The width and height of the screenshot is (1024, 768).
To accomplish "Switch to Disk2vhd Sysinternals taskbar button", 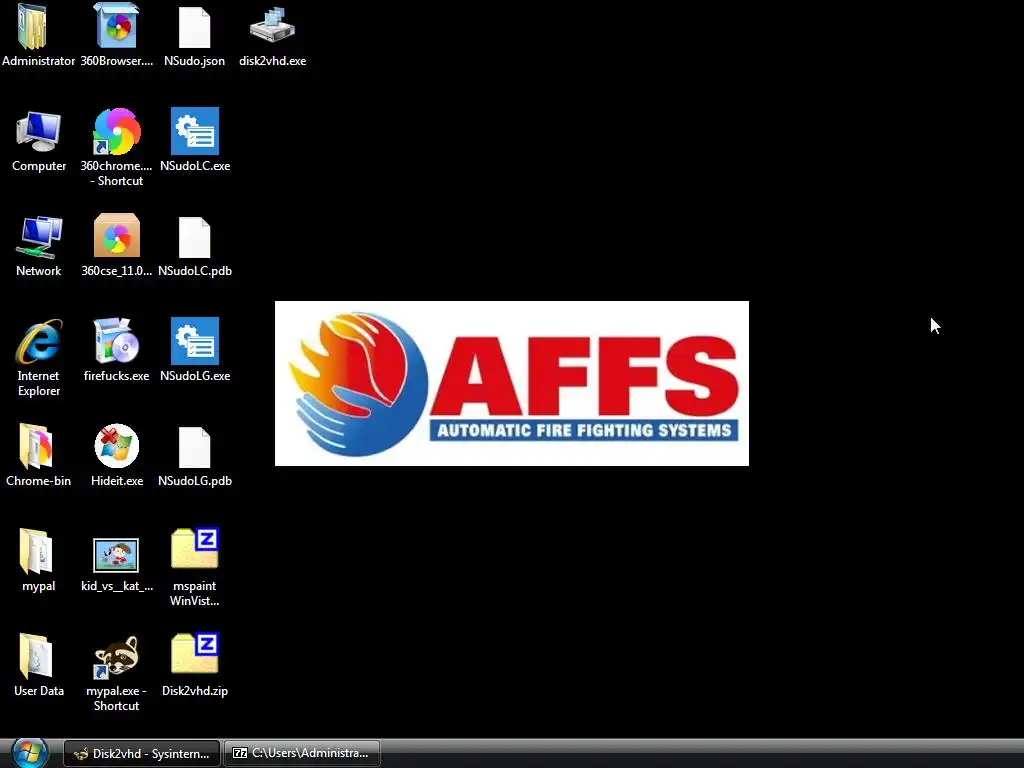I will coord(142,754).
